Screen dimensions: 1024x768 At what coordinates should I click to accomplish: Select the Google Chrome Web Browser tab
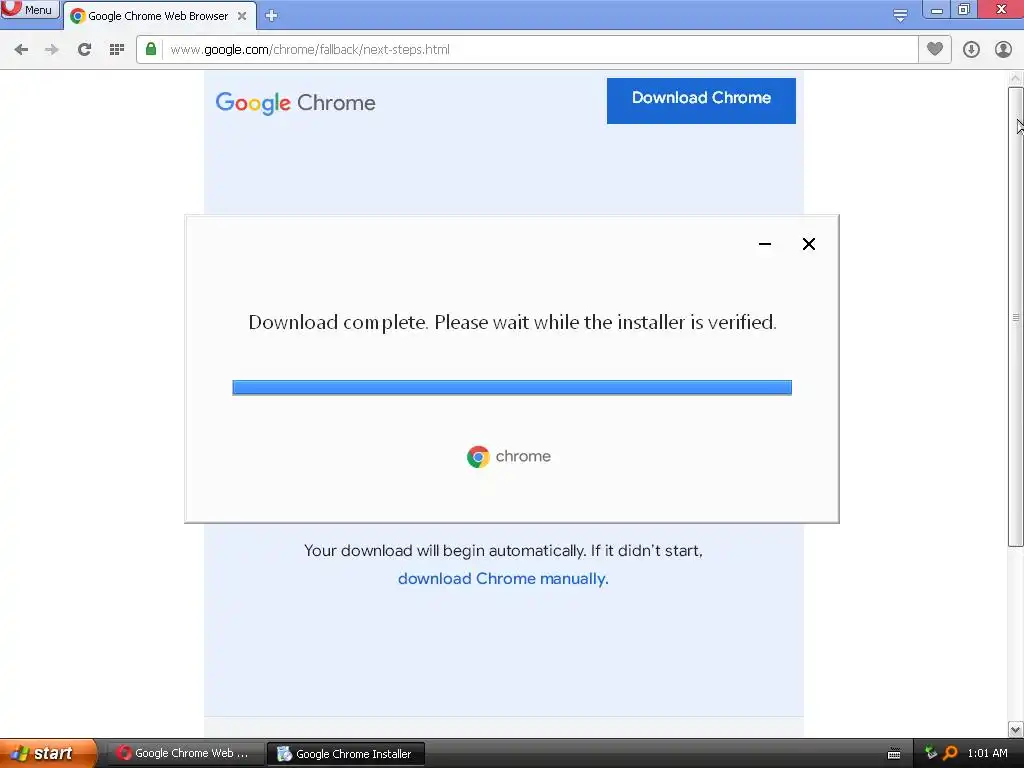click(x=158, y=16)
